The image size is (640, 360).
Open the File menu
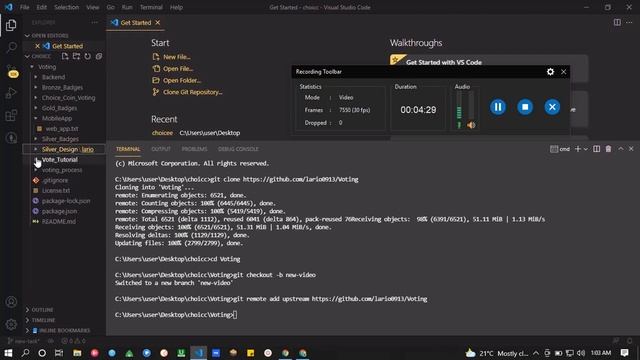coord(24,7)
